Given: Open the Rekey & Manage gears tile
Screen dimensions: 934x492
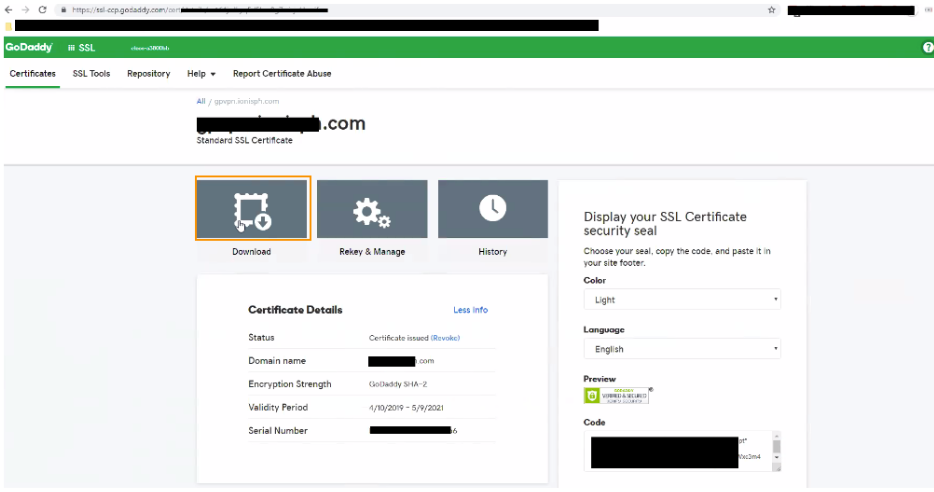Looking at the screenshot, I should [x=372, y=209].
